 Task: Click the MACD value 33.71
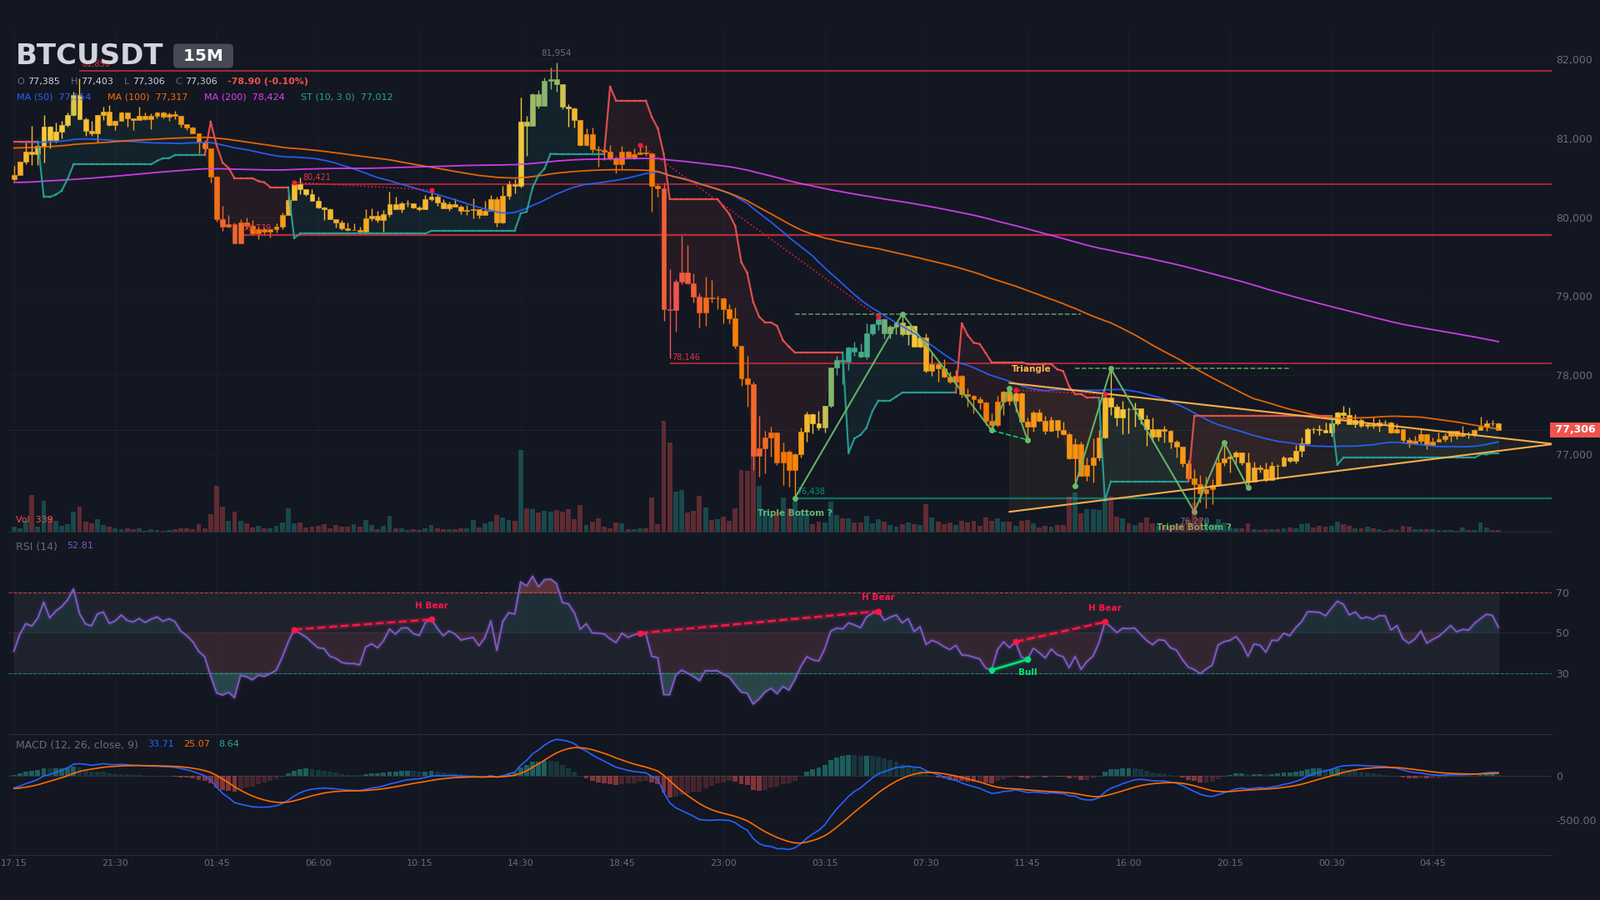[x=161, y=744]
